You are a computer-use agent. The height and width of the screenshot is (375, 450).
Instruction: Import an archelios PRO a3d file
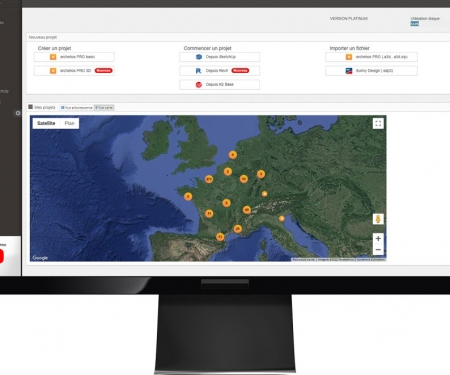coord(371,57)
